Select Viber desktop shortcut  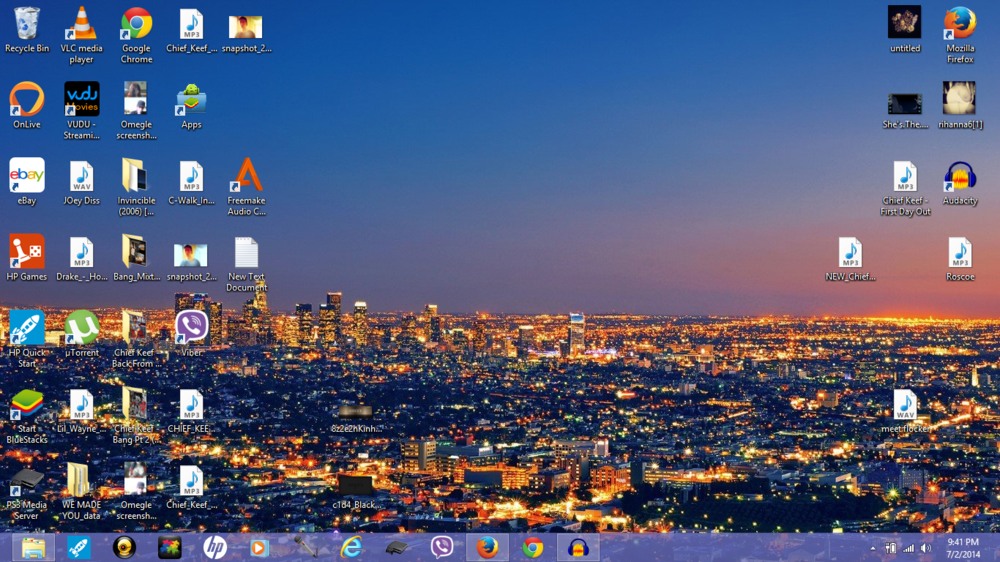pos(191,333)
